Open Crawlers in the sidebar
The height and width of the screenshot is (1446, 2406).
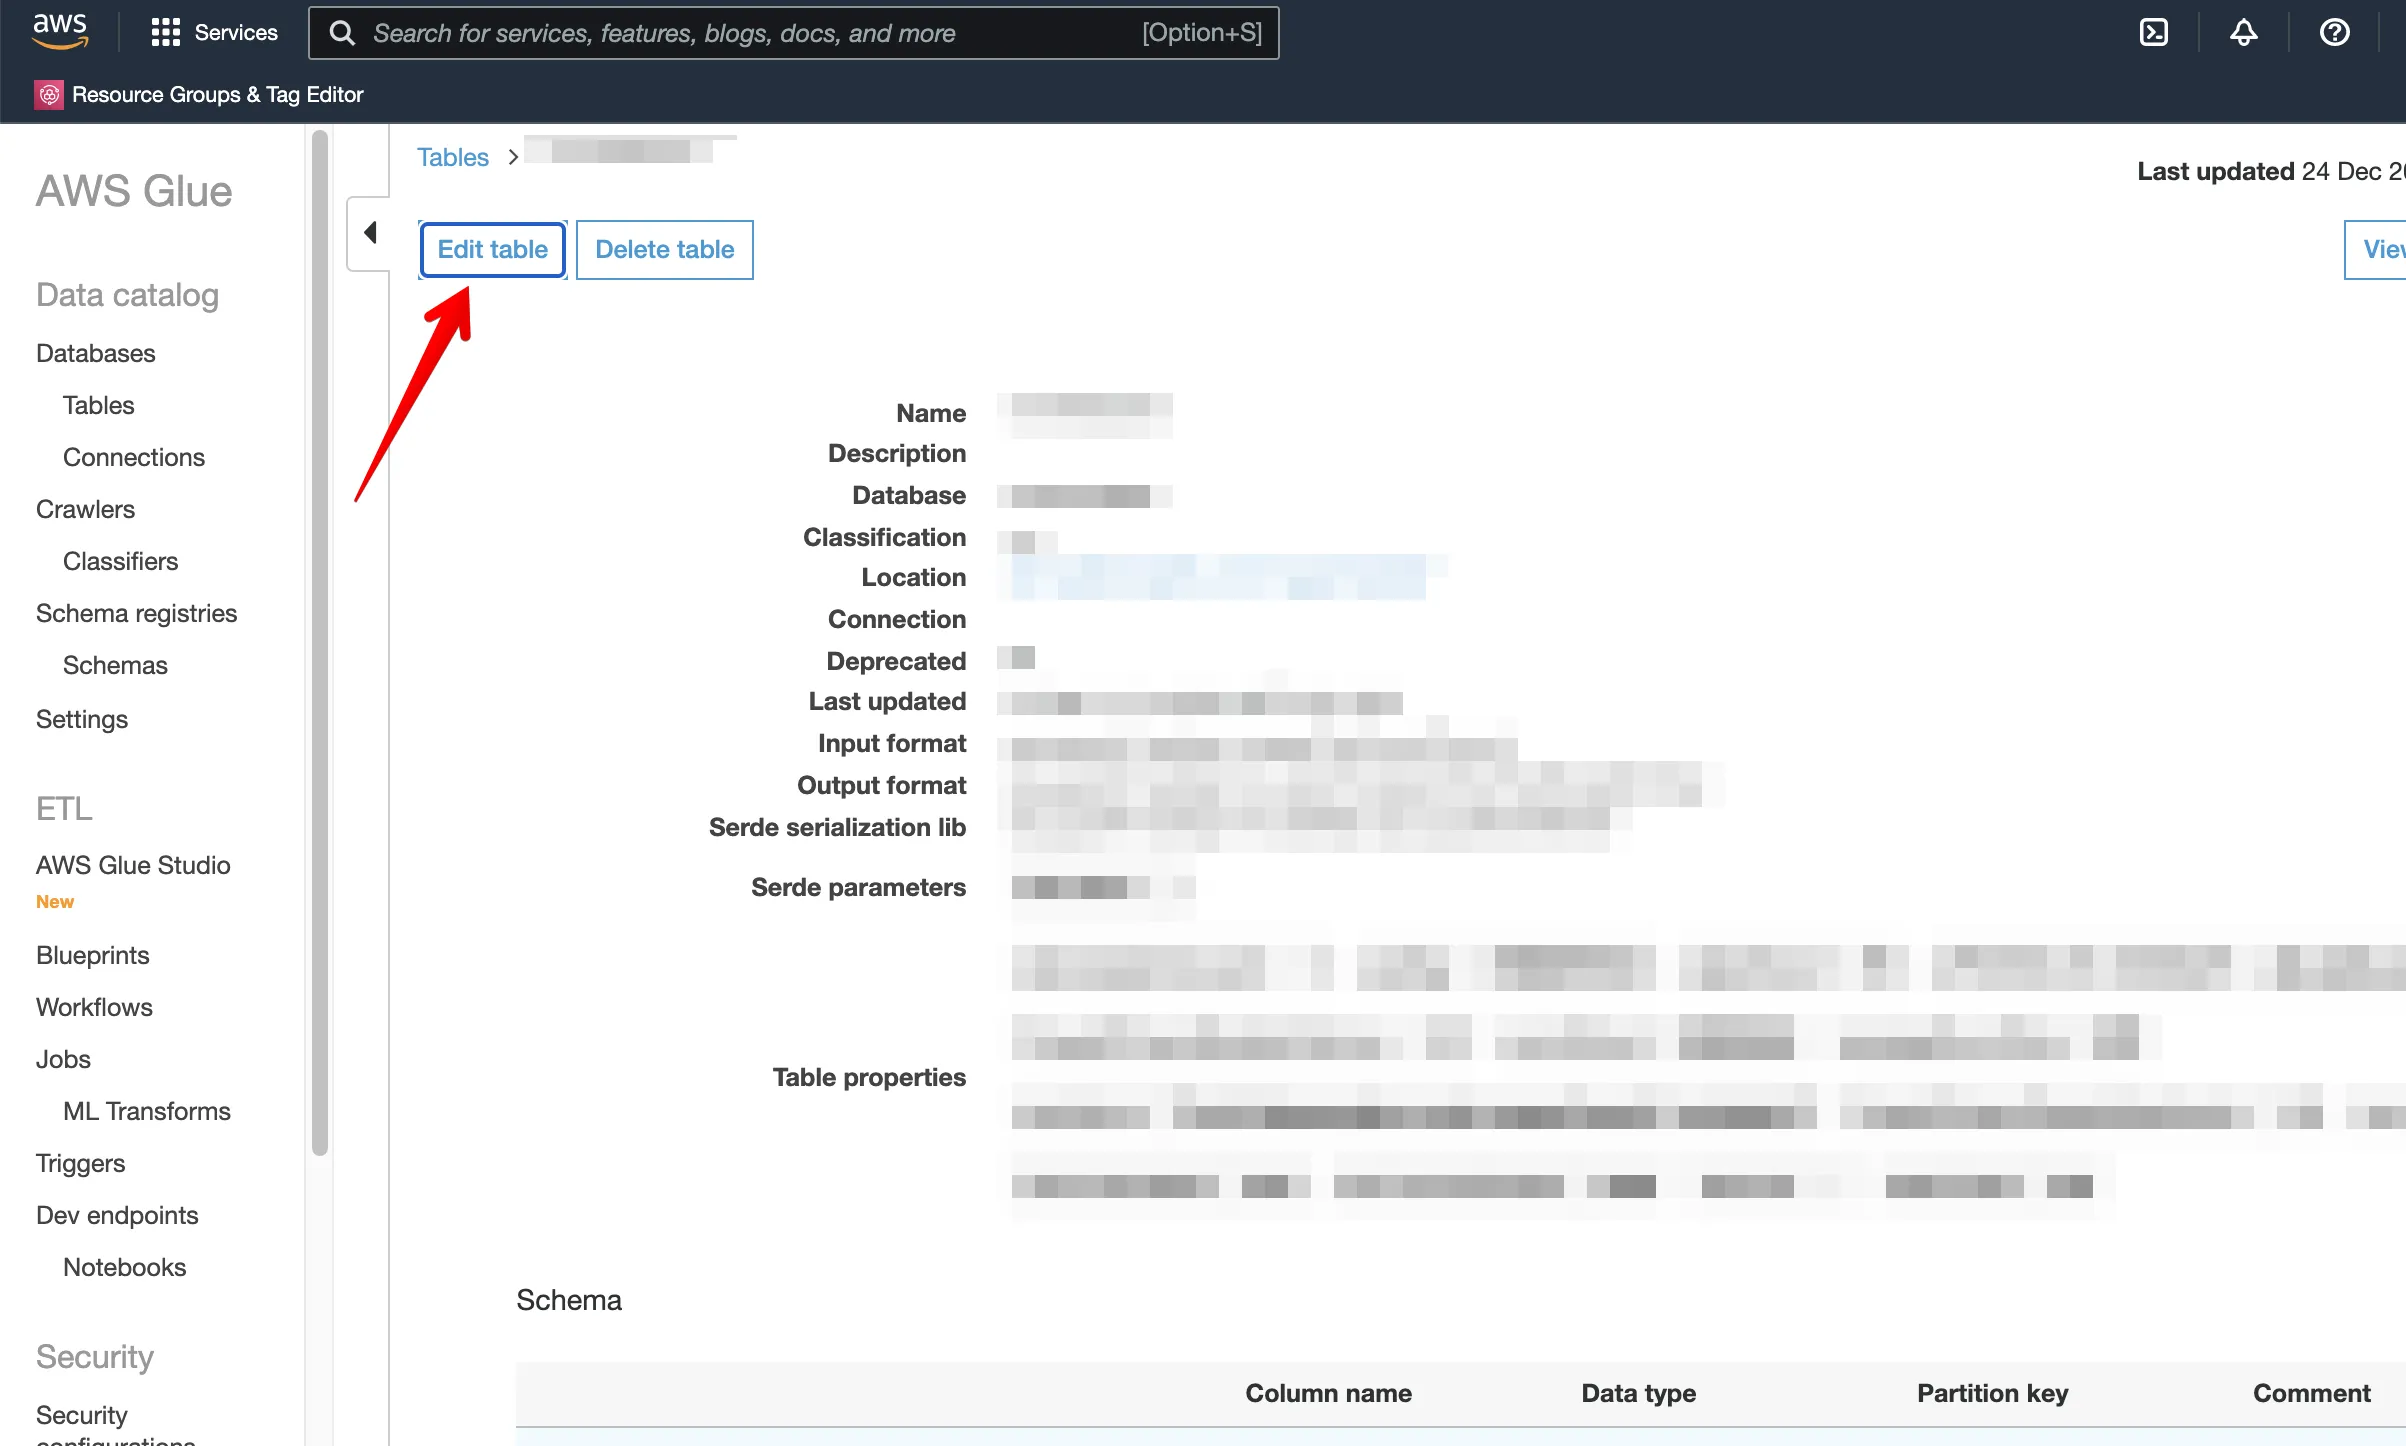[x=85, y=509]
